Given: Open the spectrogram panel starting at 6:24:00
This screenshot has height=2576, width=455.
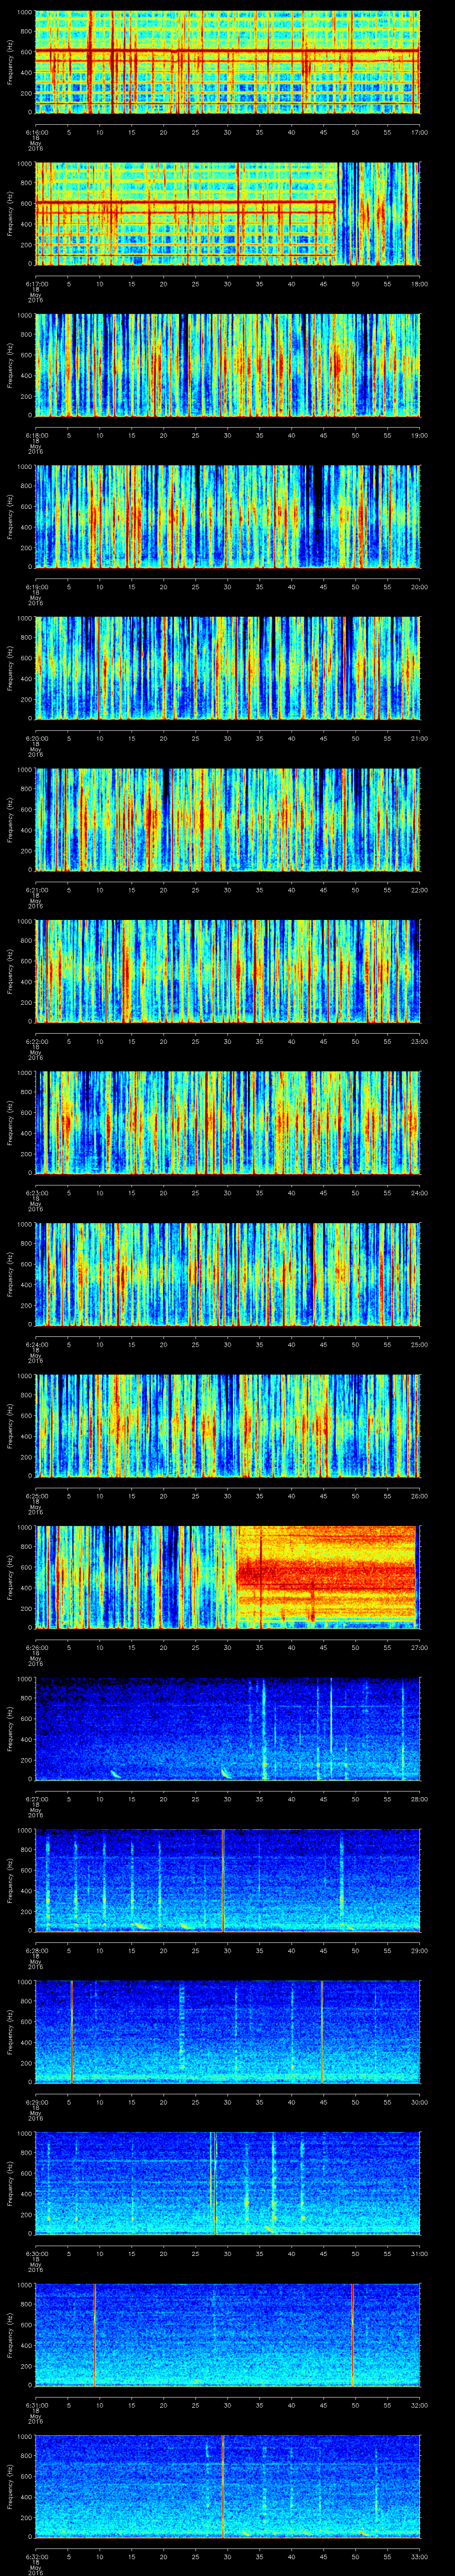Looking at the screenshot, I should 227,1274.
